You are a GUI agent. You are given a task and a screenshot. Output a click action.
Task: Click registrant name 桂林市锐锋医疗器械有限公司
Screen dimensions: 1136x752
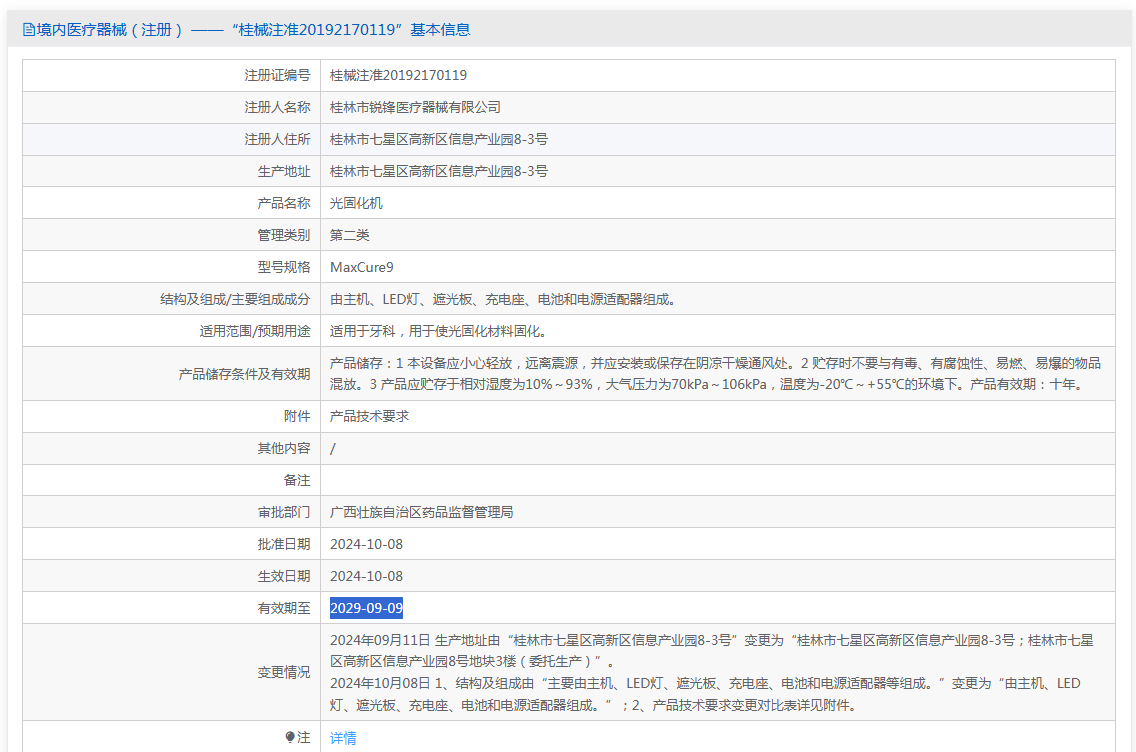click(x=415, y=107)
